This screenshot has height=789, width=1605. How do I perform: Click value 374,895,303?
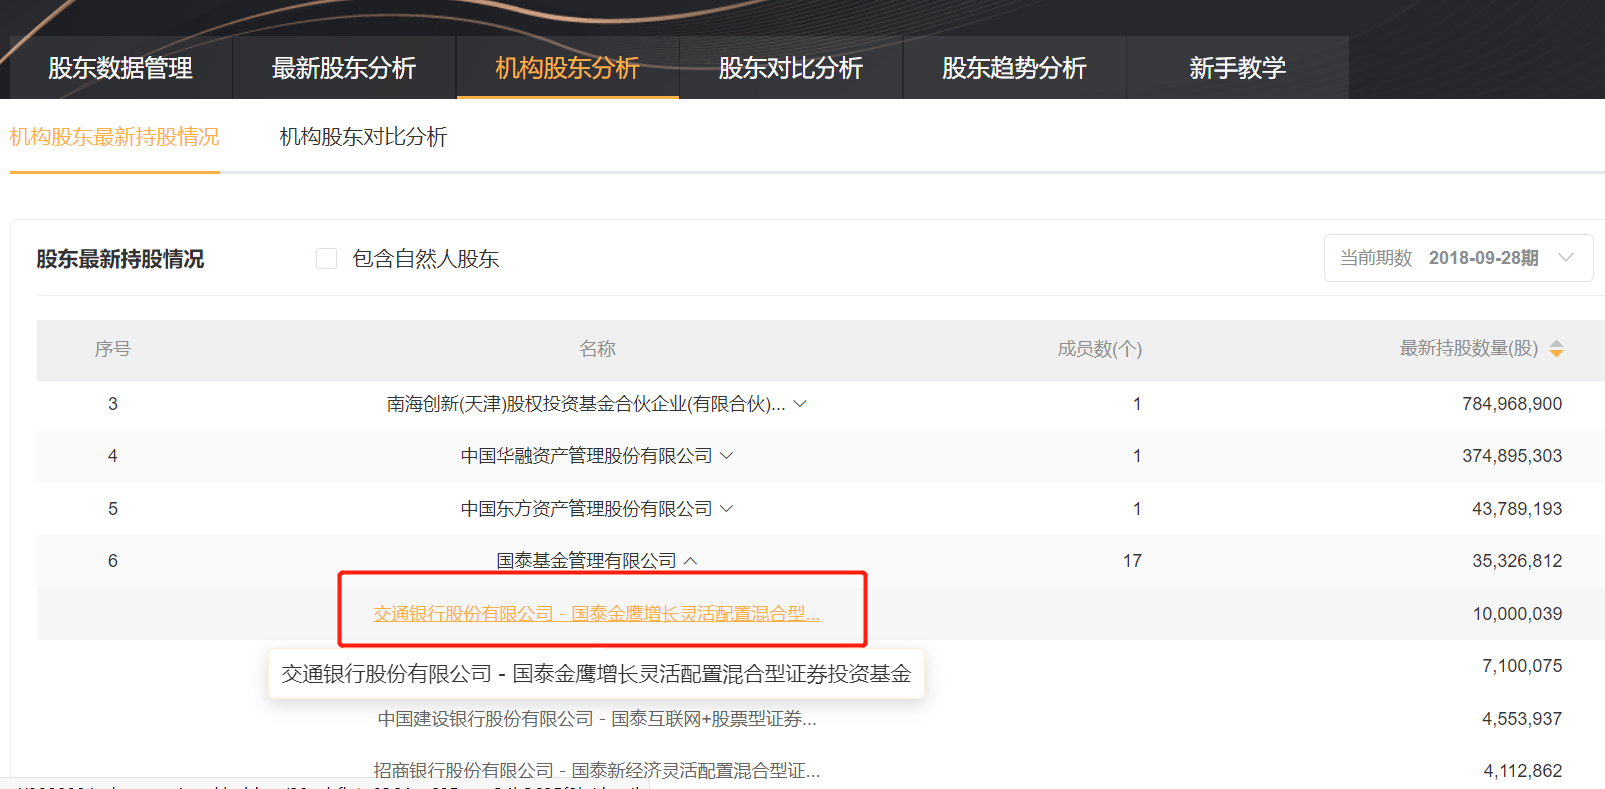[1512, 456]
